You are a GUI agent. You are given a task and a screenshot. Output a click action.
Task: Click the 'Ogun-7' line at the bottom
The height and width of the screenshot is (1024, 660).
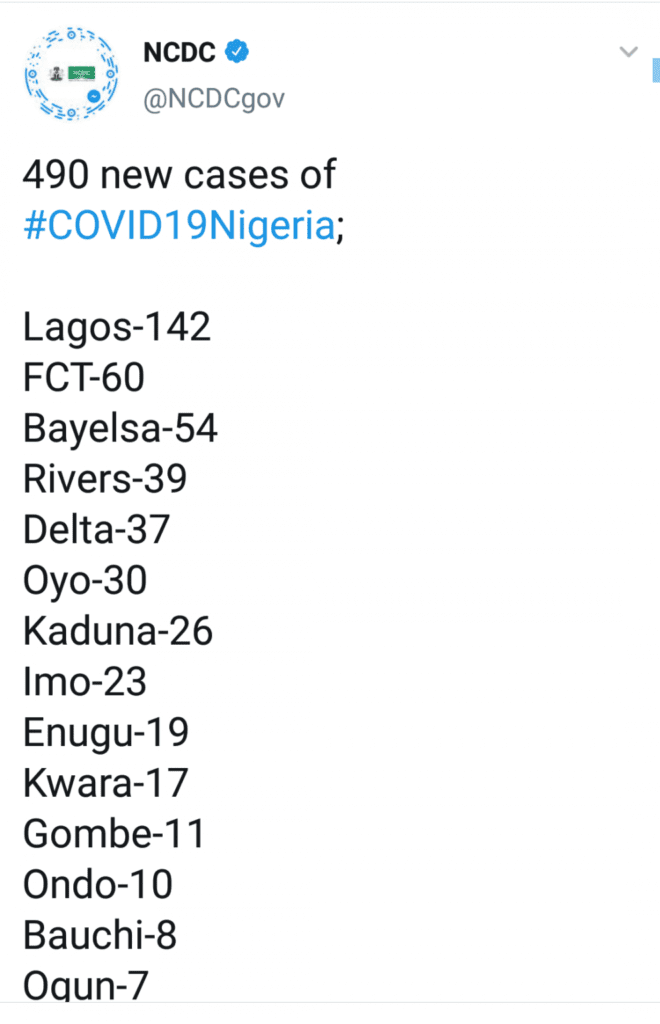click(x=86, y=984)
